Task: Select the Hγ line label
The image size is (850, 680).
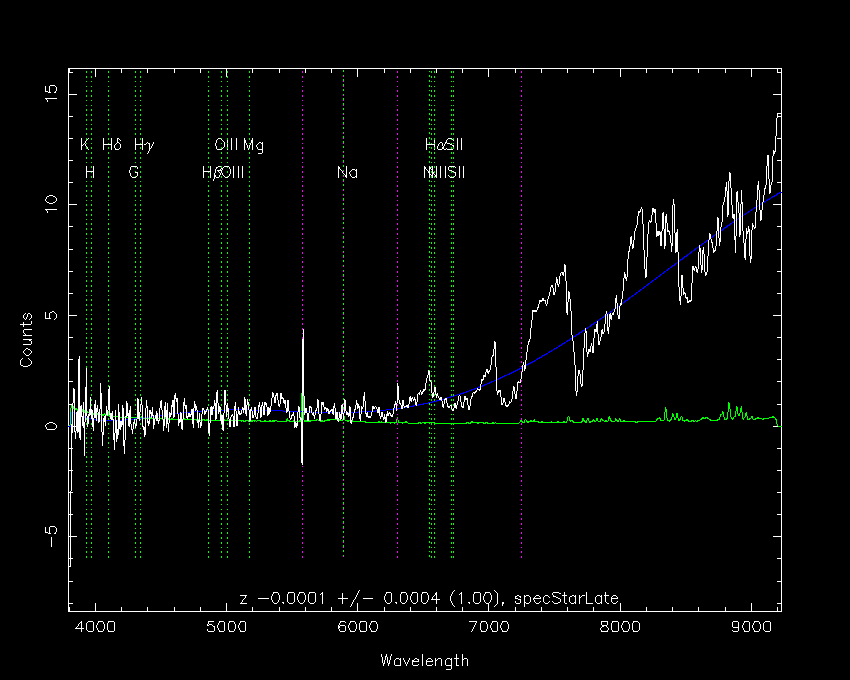Action: [144, 145]
